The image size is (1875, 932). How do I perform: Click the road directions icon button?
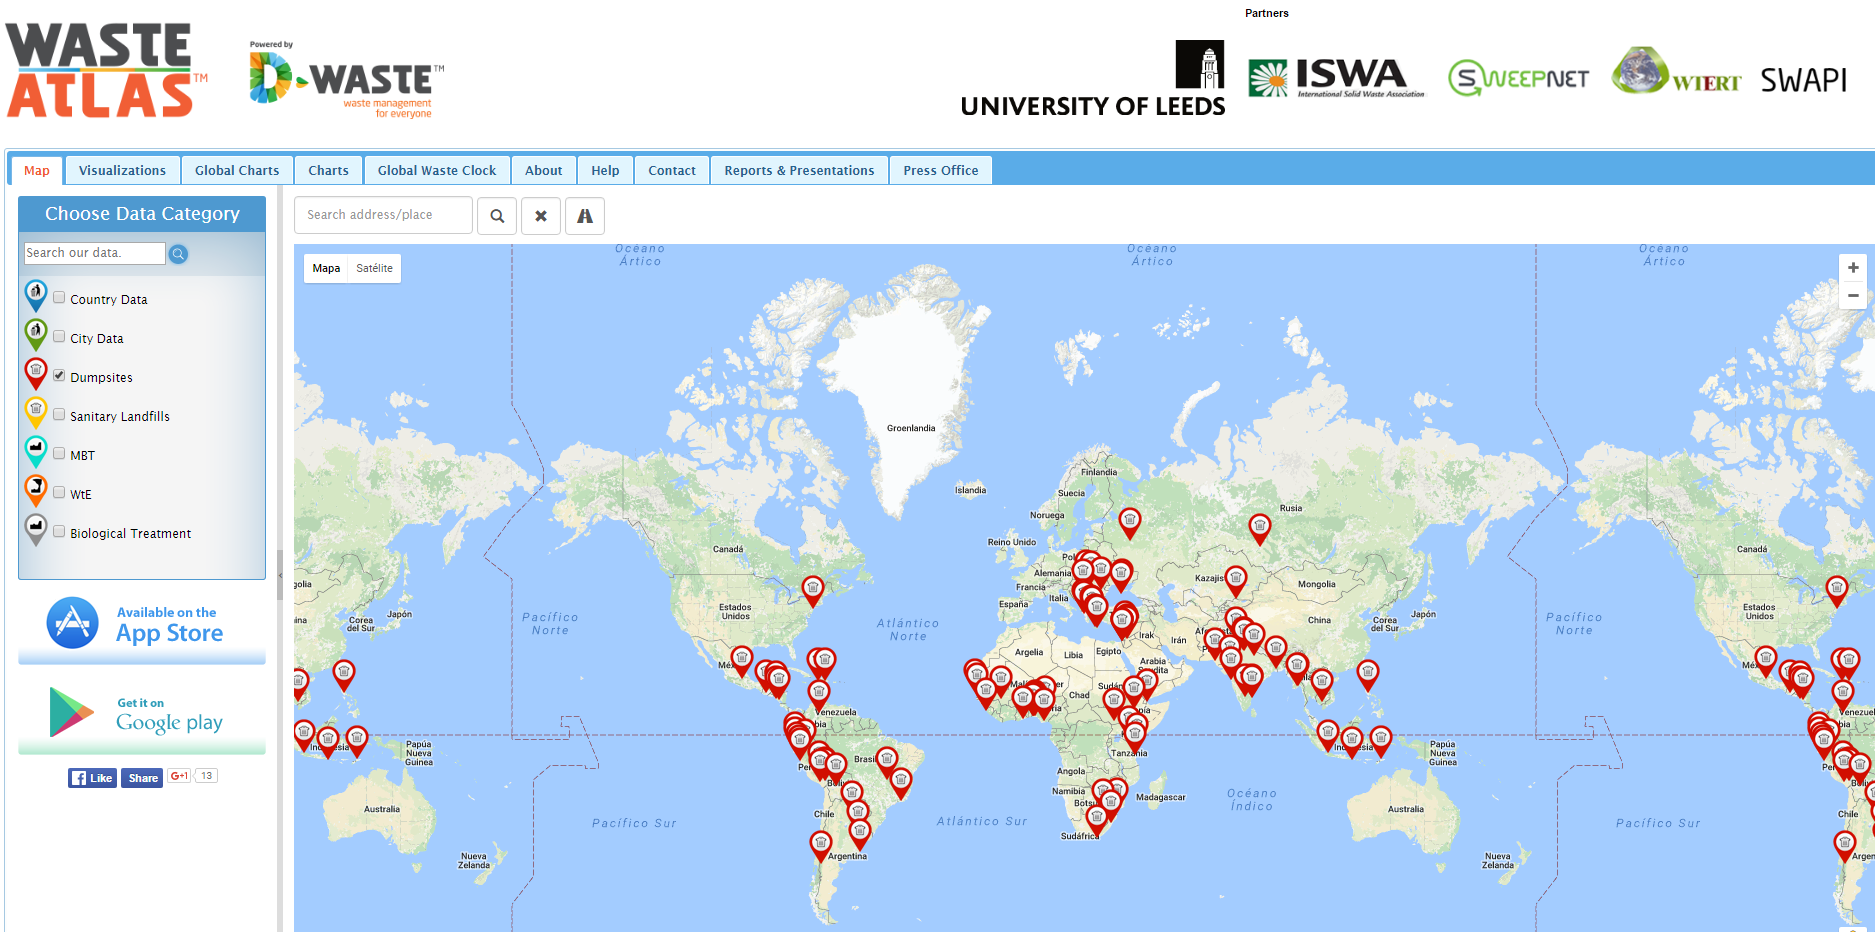pyautogui.click(x=585, y=216)
